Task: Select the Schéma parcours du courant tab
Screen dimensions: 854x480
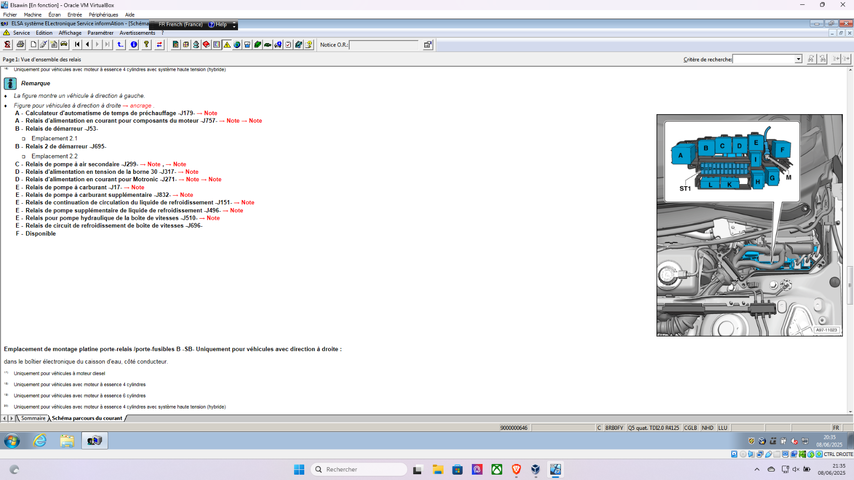Action: coord(87,418)
